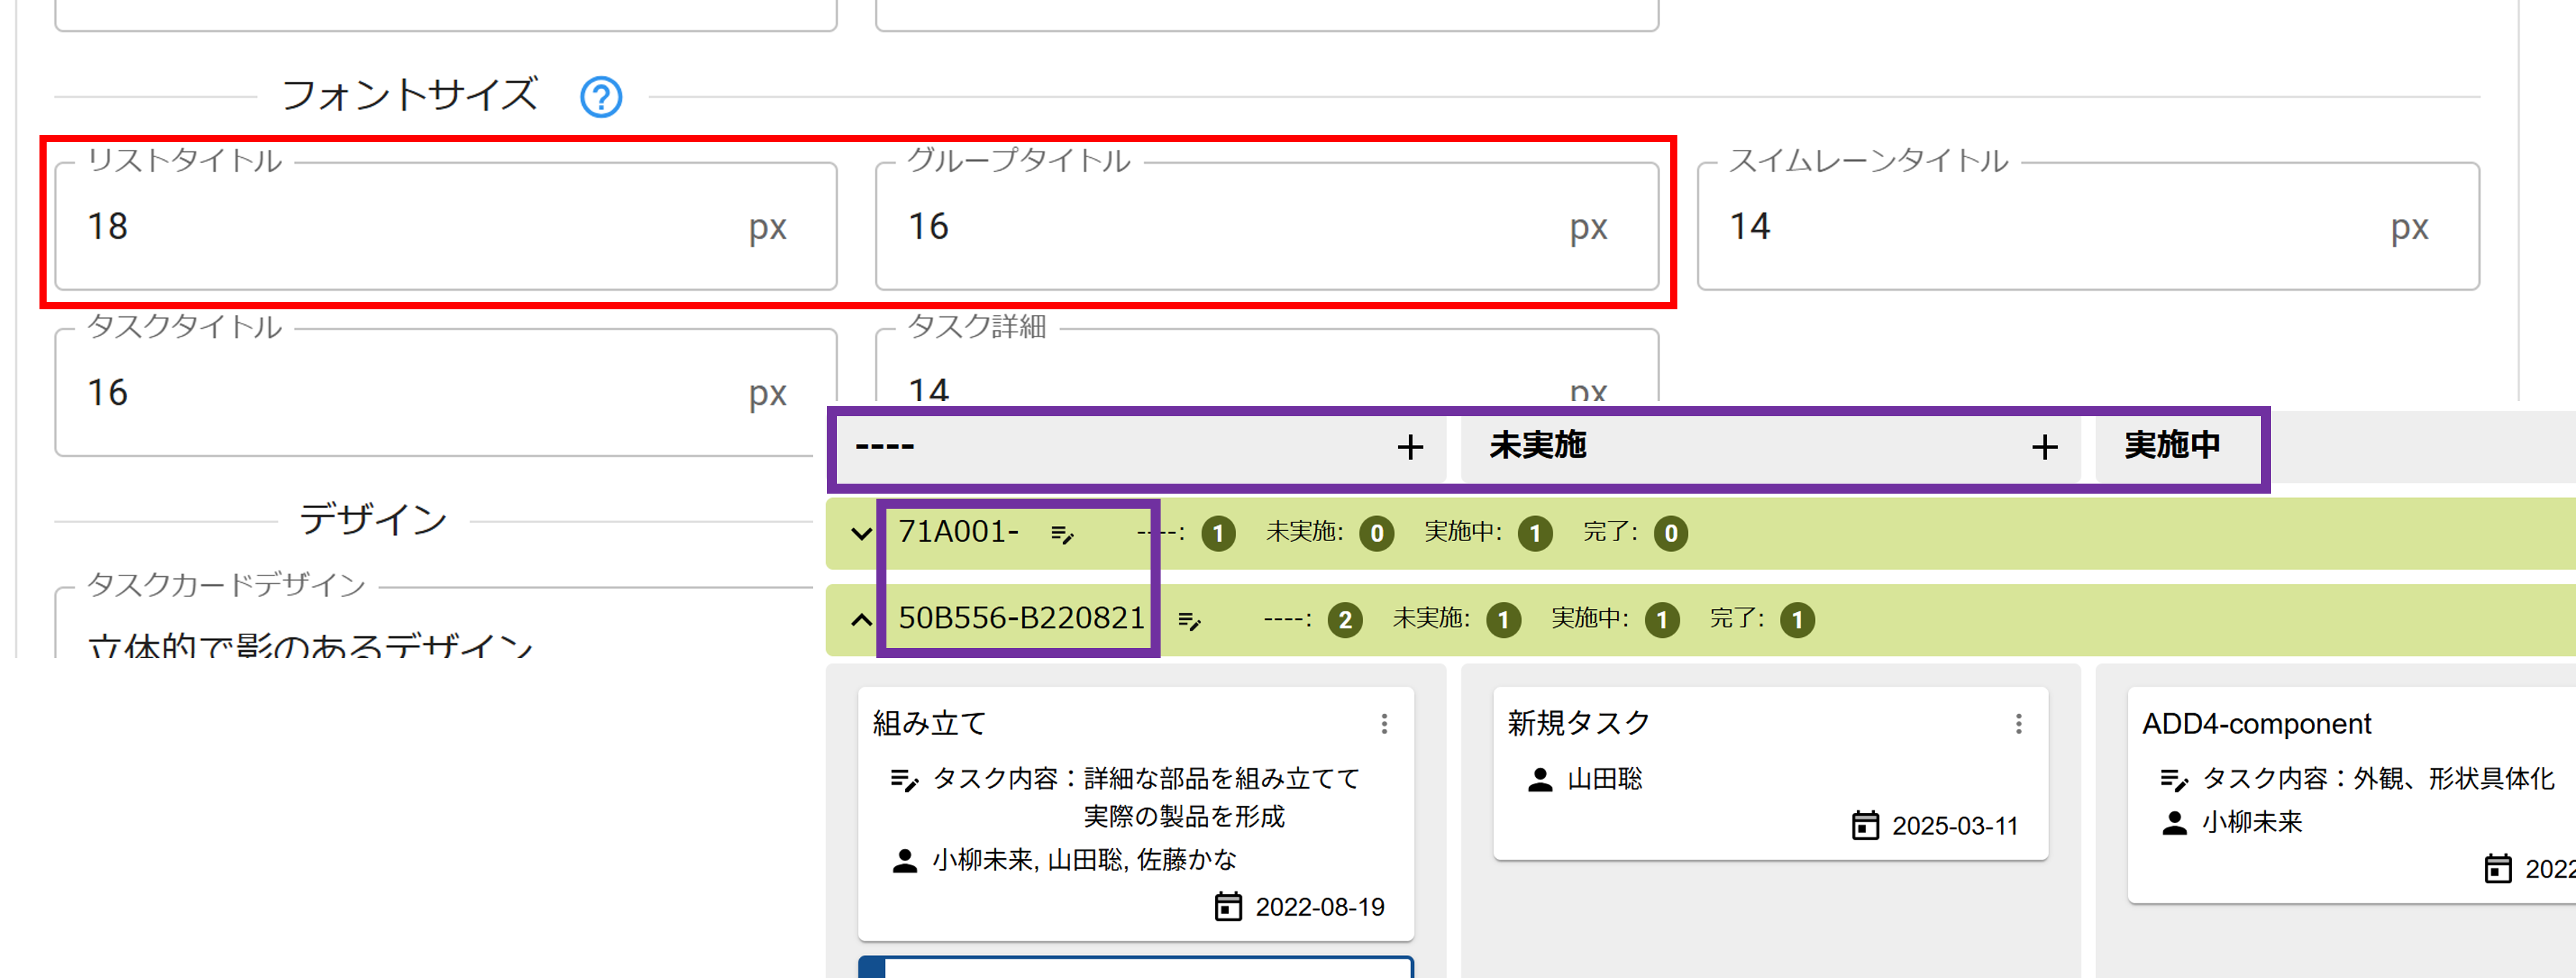Open the 新規タスク card three-dot menu
Image resolution: width=2576 pixels, height=978 pixels.
click(x=2018, y=723)
